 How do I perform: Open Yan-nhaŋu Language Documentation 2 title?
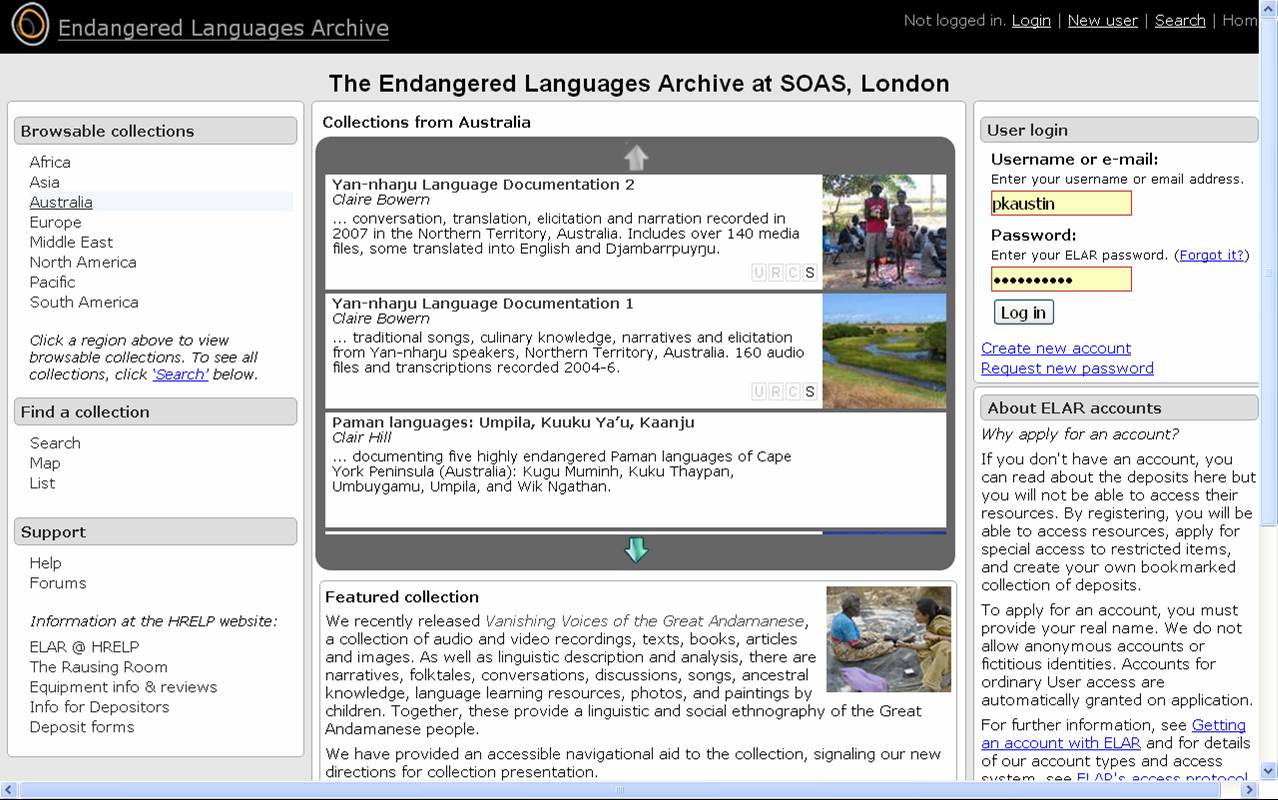483,184
